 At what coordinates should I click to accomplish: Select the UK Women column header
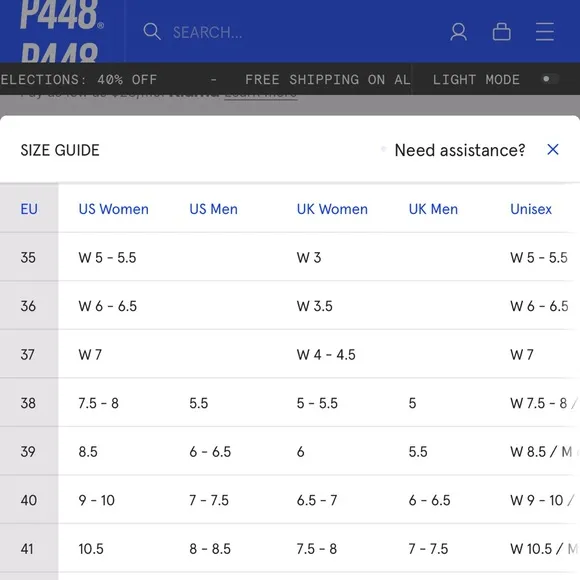(x=332, y=209)
